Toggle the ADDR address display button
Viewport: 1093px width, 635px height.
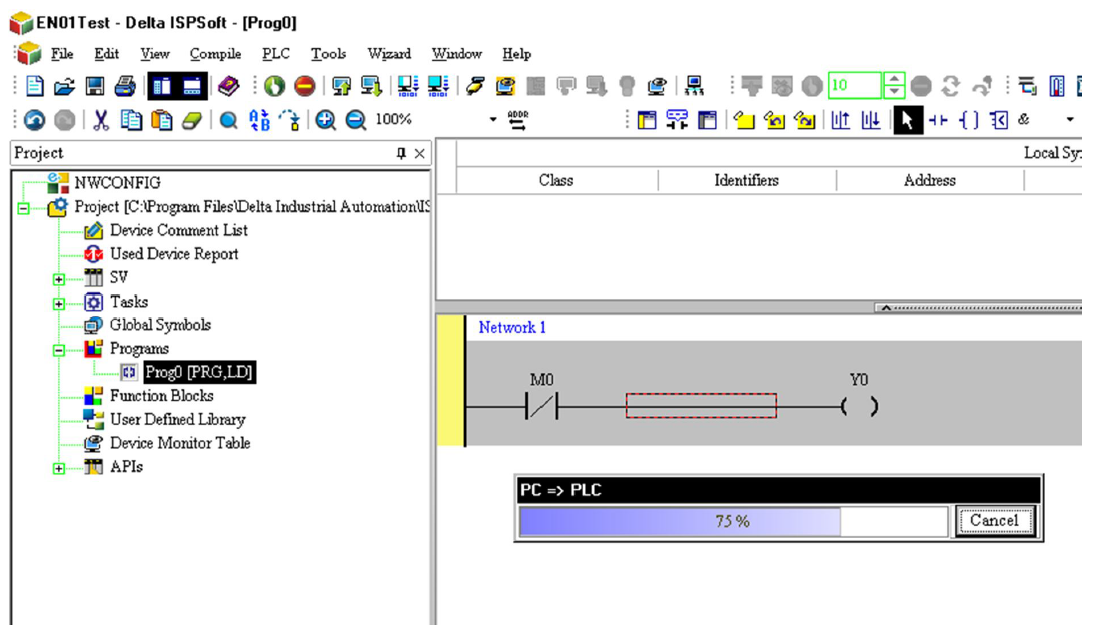pyautogui.click(x=518, y=120)
